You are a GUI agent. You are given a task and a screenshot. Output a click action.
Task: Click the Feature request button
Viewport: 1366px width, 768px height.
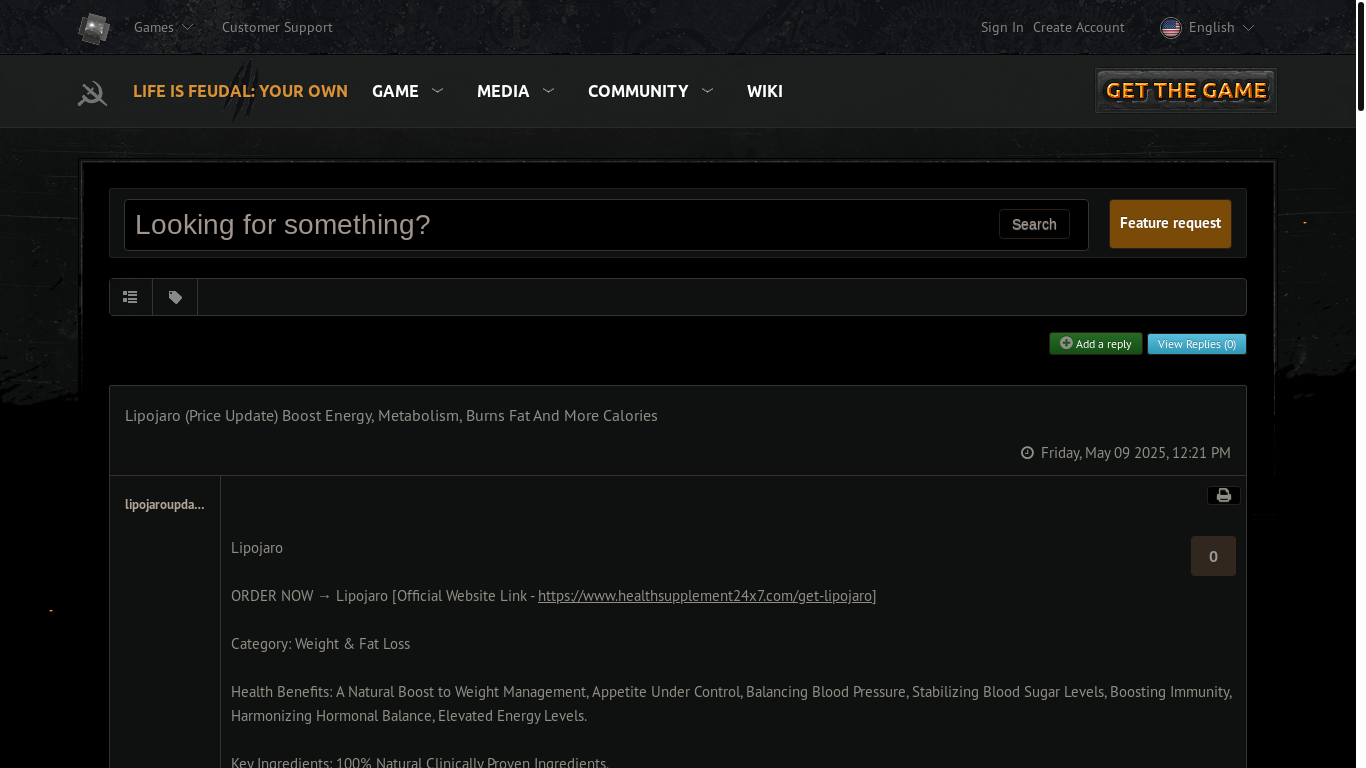(x=1170, y=224)
